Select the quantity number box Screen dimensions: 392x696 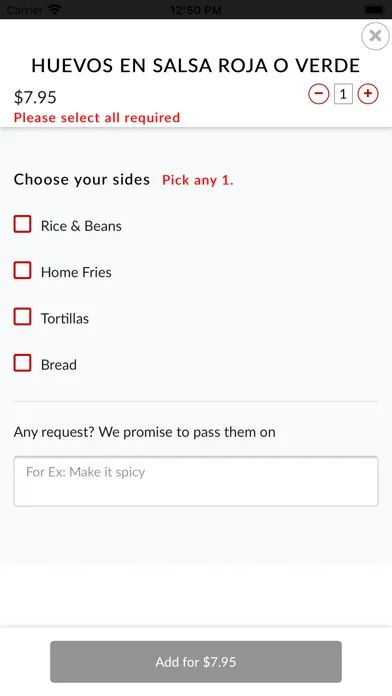click(343, 94)
